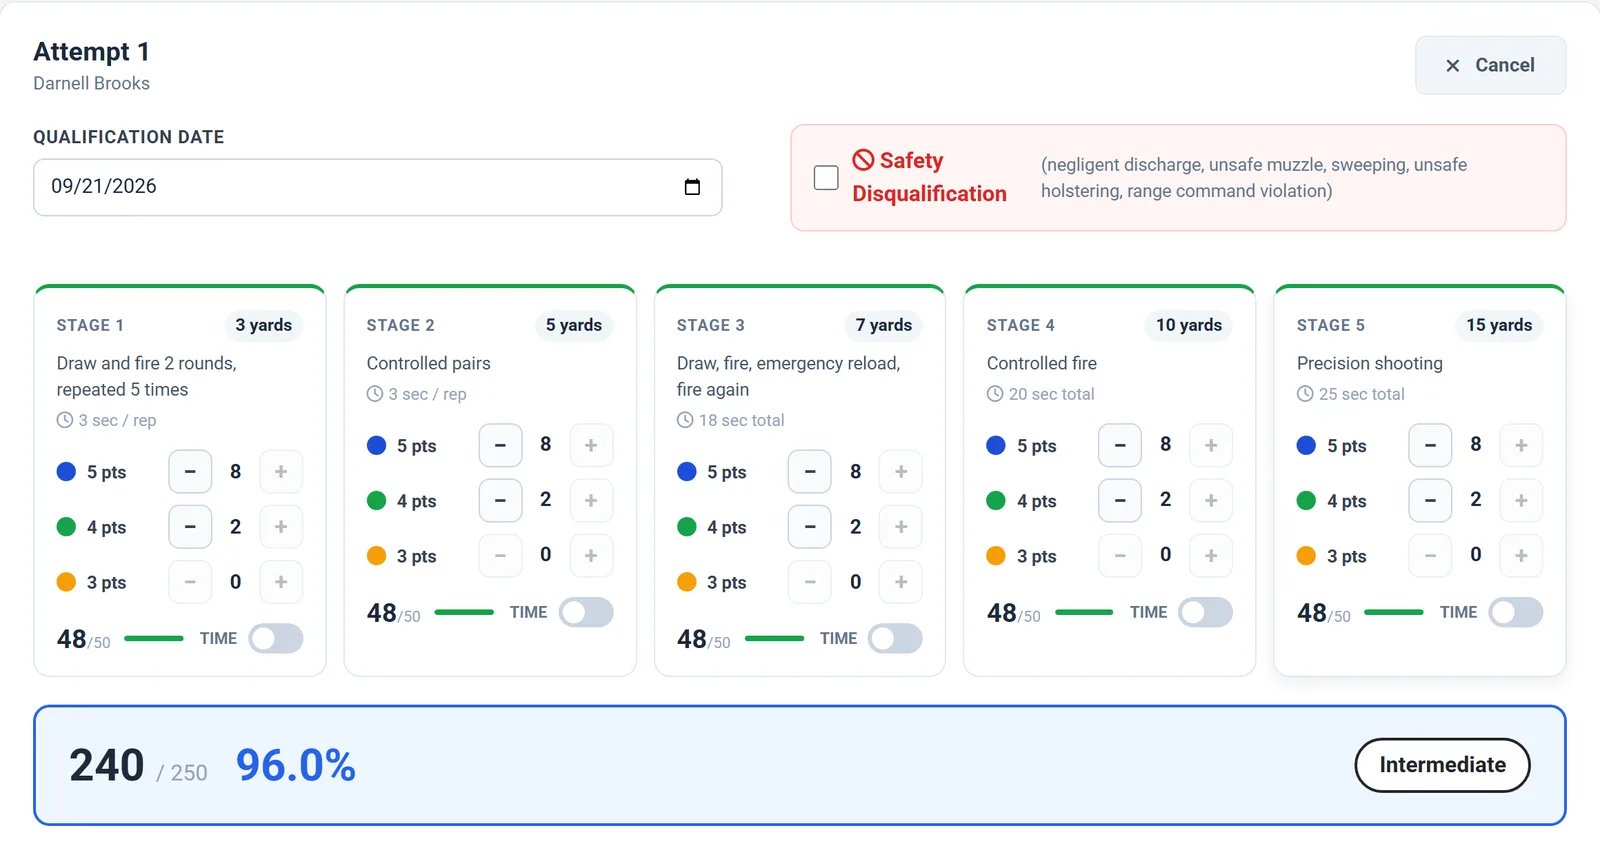Open the calendar picker in Qualification Date

click(692, 187)
